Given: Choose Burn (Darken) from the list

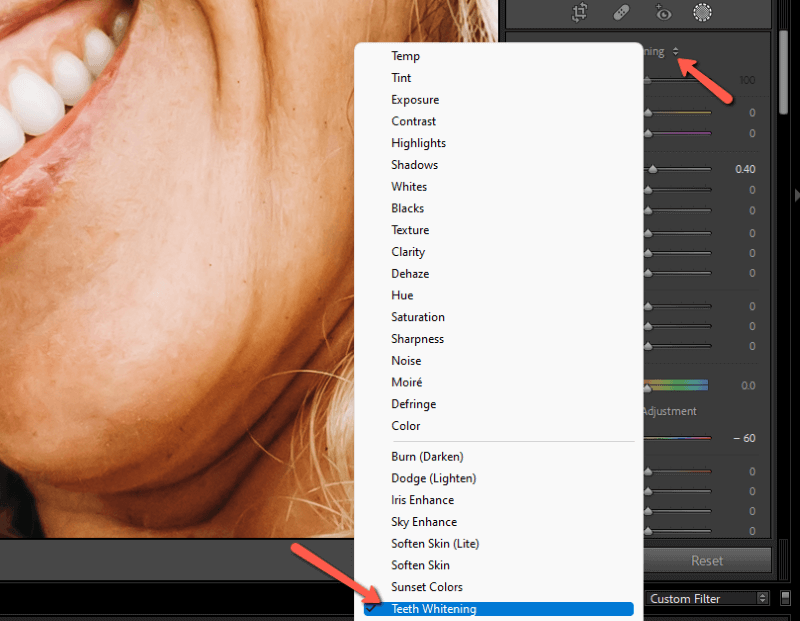Looking at the screenshot, I should (x=427, y=456).
